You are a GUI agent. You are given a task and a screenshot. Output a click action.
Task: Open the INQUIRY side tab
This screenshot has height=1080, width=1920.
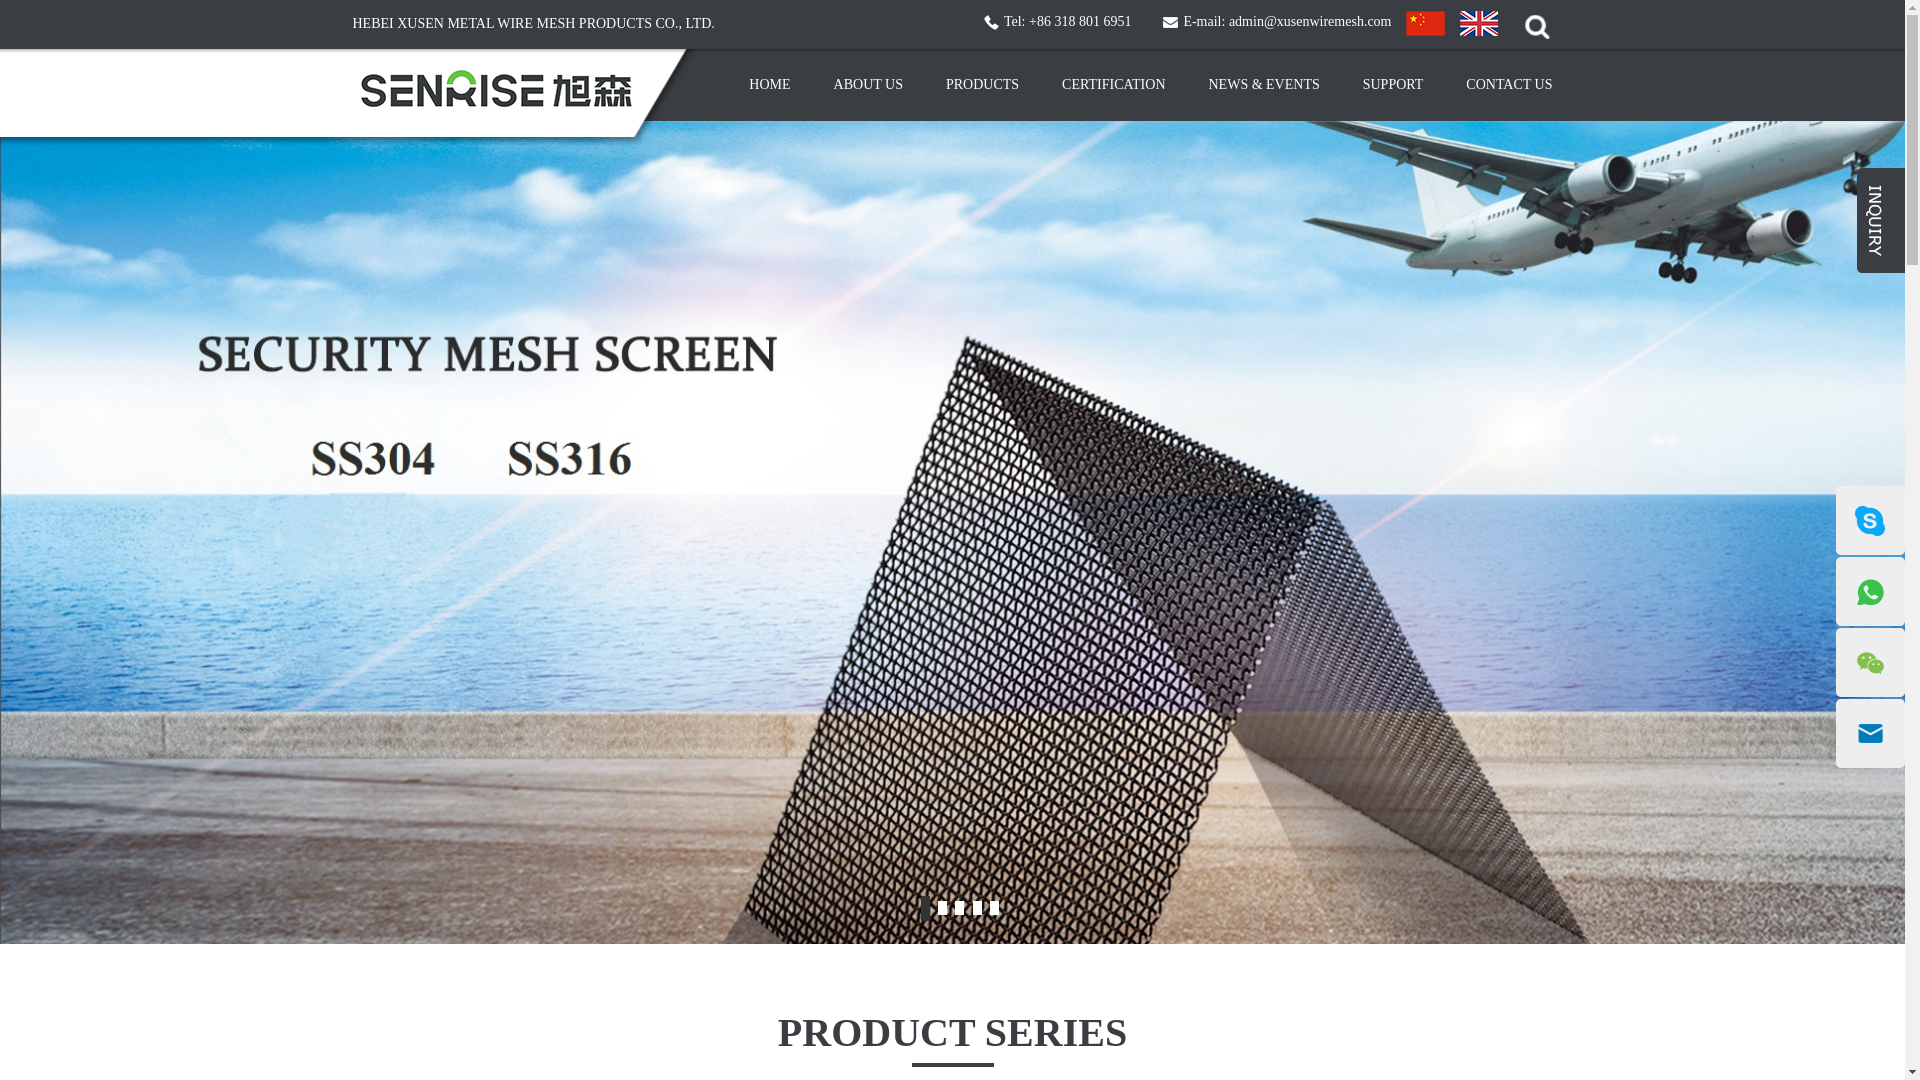1881,220
